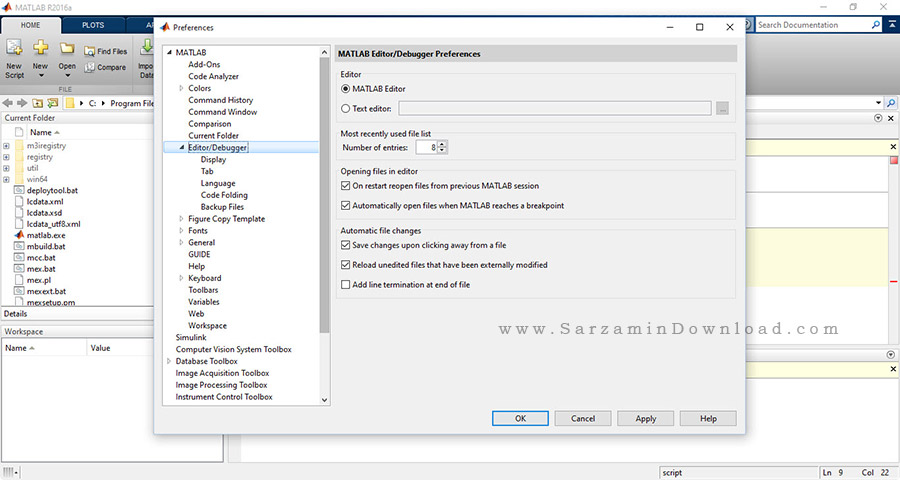This screenshot has width=900, height=480.
Task: Open the New dropdown arrow
Action: (x=40, y=75)
